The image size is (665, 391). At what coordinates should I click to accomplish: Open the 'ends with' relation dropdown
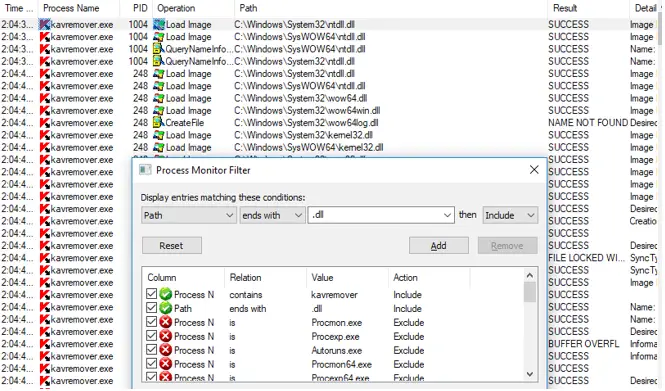pos(272,215)
